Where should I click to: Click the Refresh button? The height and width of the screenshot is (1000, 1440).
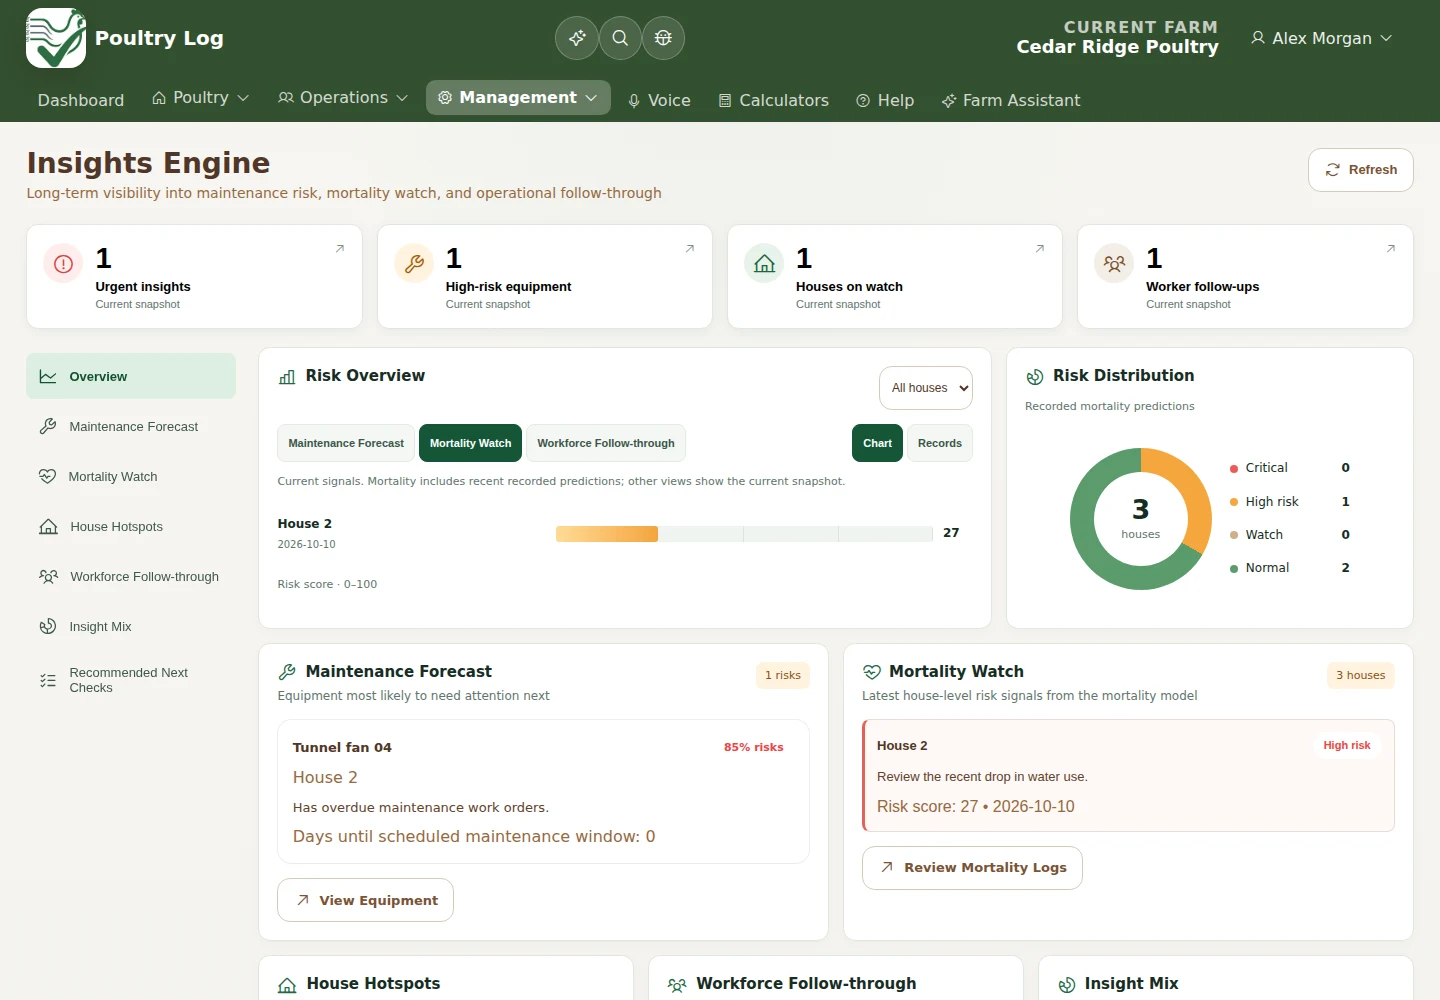coord(1360,170)
